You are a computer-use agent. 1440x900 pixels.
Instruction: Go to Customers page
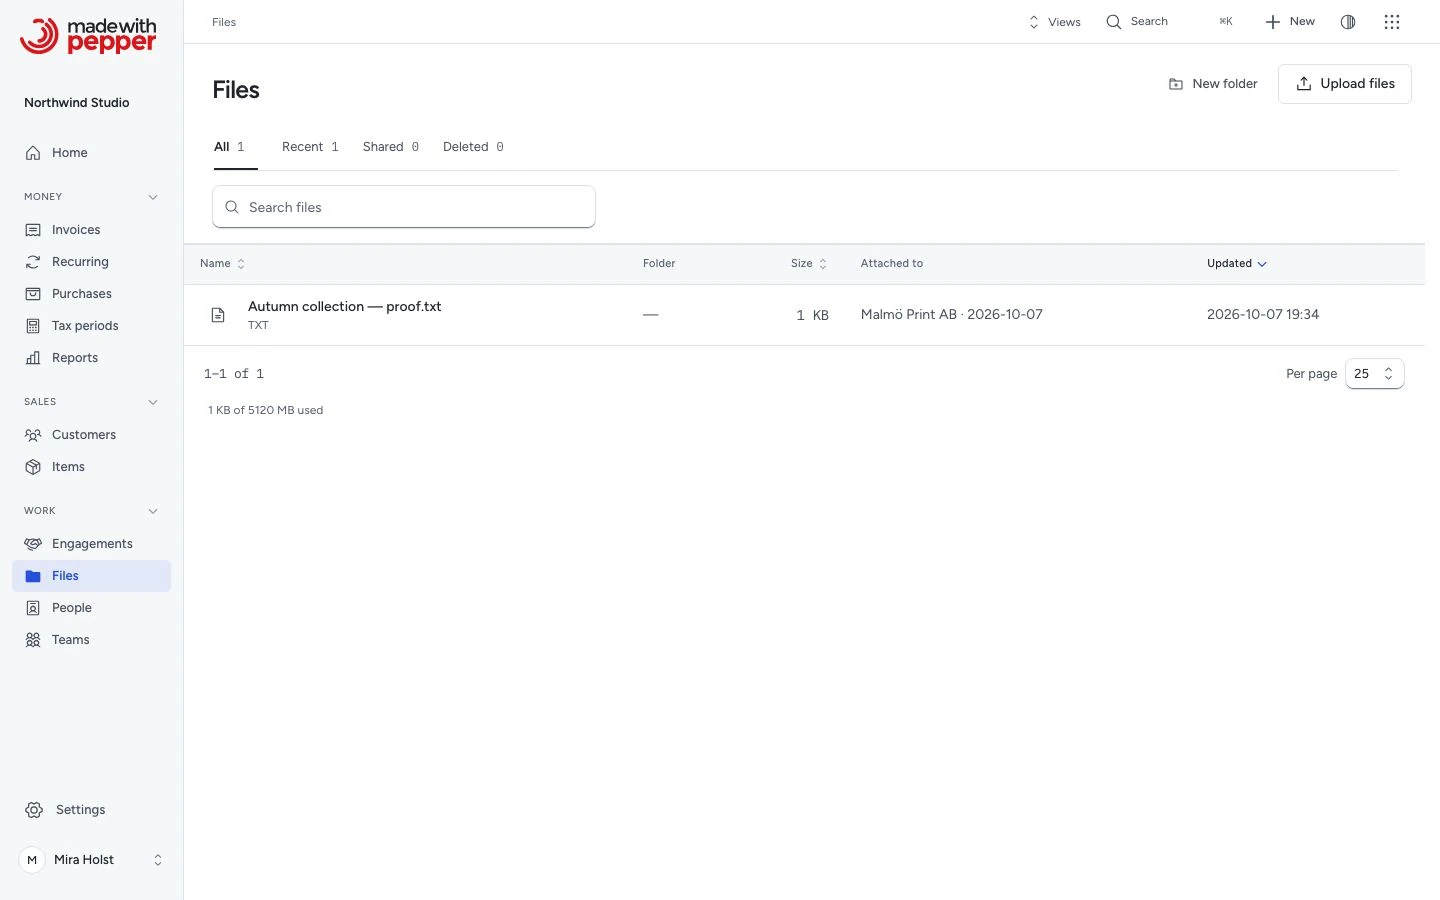pyautogui.click(x=91, y=435)
